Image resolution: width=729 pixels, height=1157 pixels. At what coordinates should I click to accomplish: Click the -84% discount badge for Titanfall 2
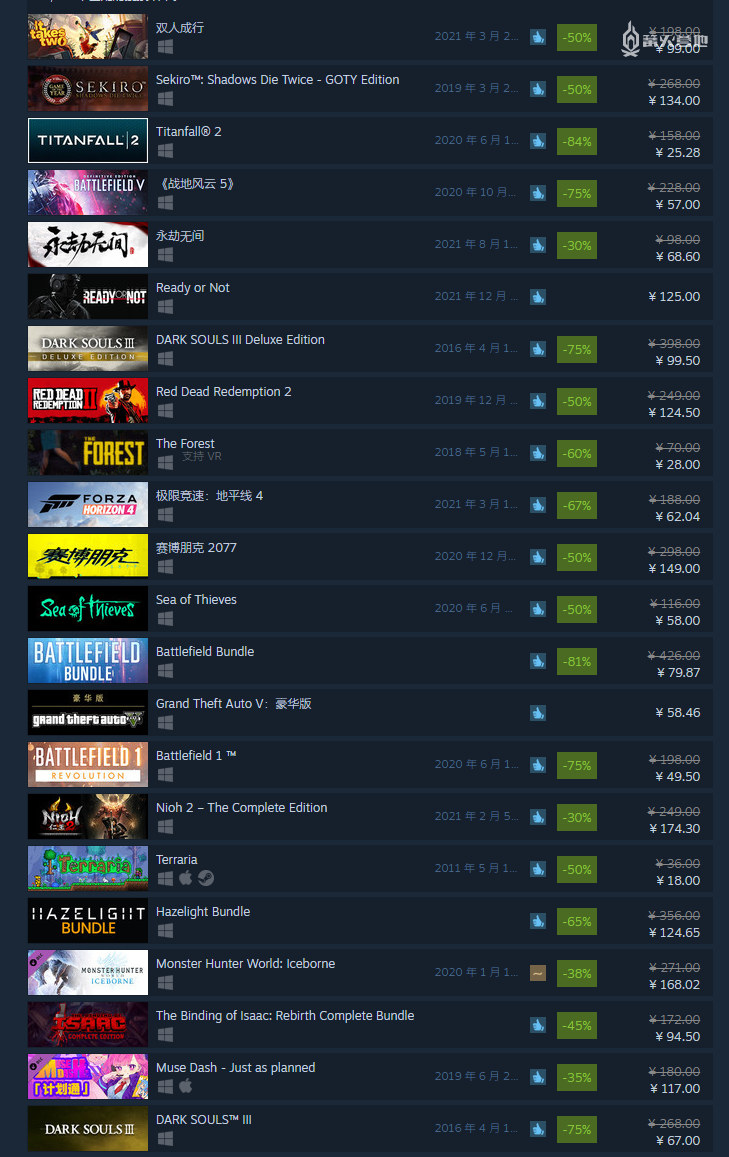(577, 141)
